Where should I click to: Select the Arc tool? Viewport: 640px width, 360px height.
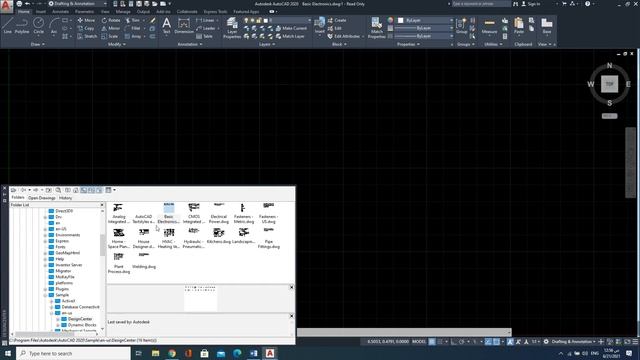(53, 26)
